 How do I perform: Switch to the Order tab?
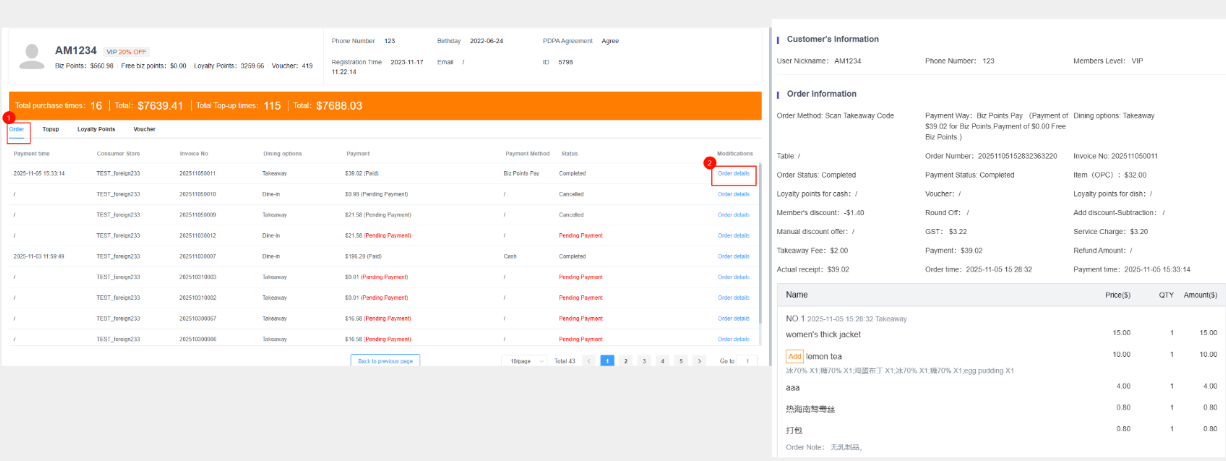tap(17, 129)
